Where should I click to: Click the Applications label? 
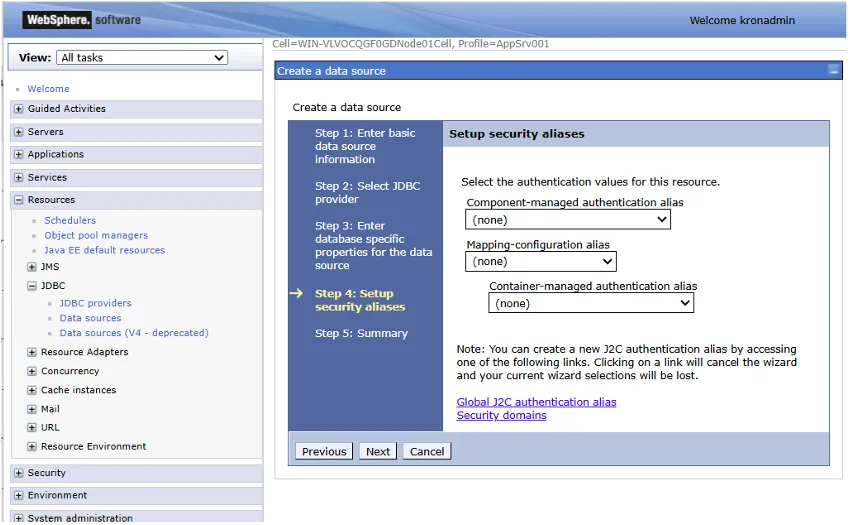point(56,155)
